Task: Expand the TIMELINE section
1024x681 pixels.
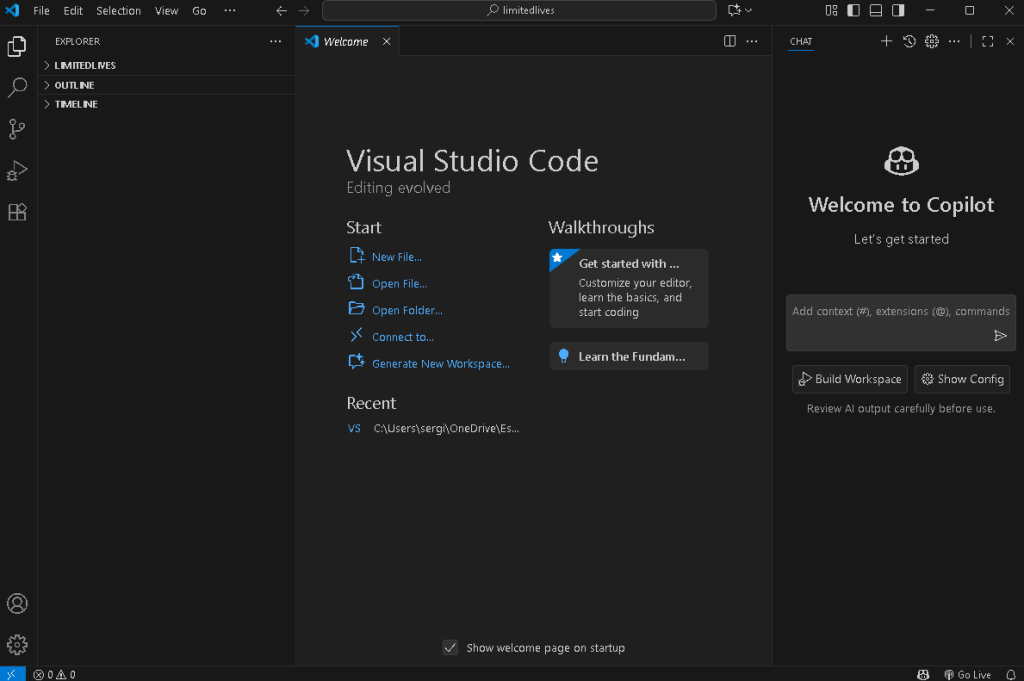Action: pos(76,104)
